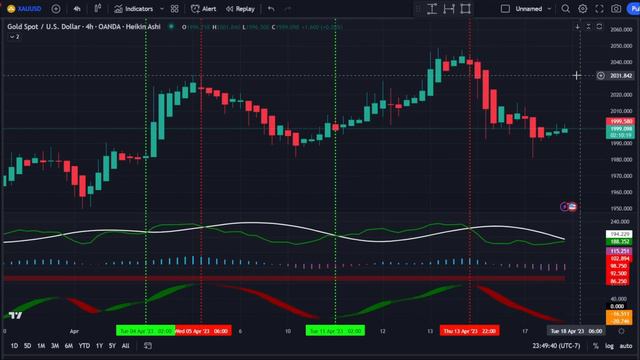Image resolution: width=640 pixels, height=360 pixels.
Task: Add a compare symbol with the plus icon
Action: point(56,9)
